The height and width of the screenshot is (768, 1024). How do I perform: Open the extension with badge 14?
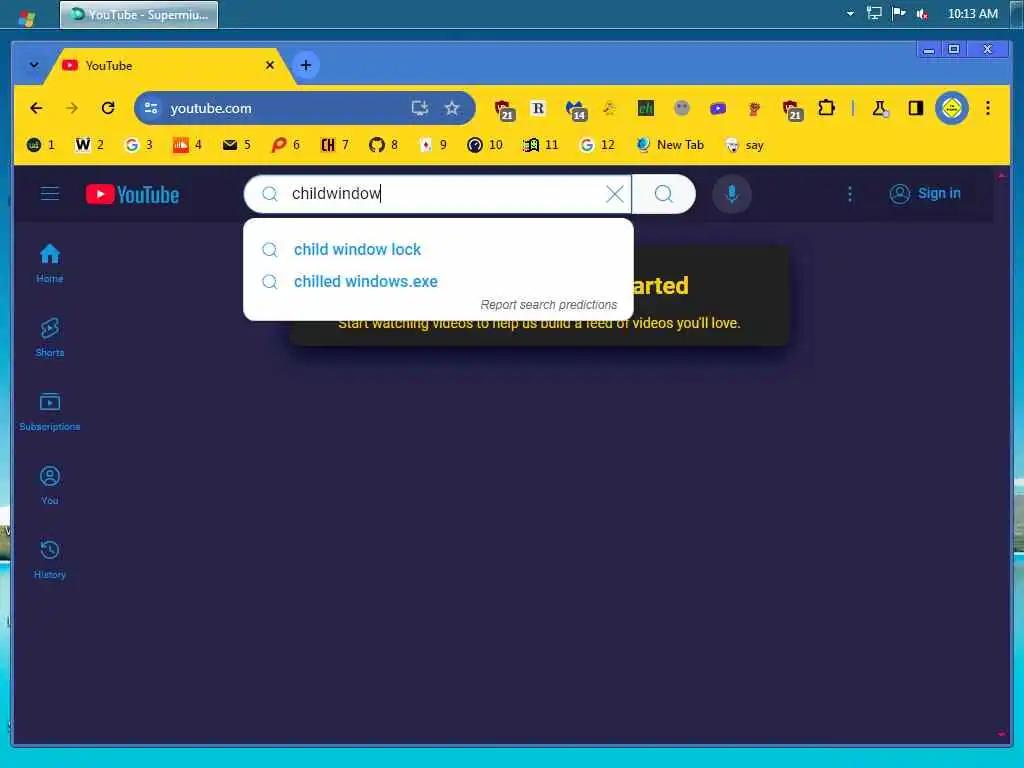coord(576,110)
